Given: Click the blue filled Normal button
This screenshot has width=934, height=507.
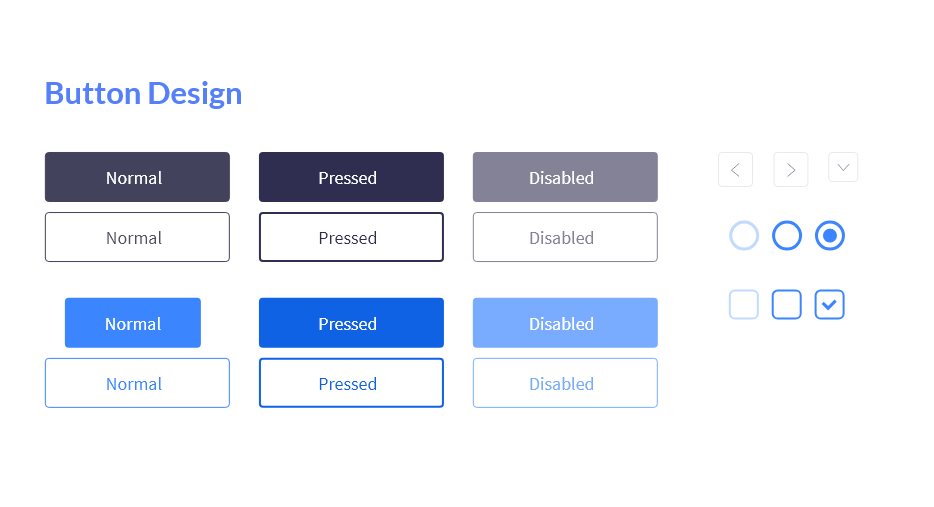Looking at the screenshot, I should point(133,323).
